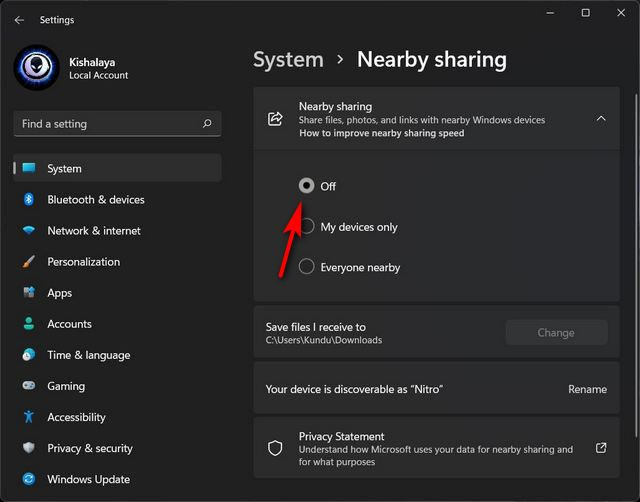Viewport: 640px width, 502px height.
Task: Click the Time & language globe icon
Action: click(29, 355)
